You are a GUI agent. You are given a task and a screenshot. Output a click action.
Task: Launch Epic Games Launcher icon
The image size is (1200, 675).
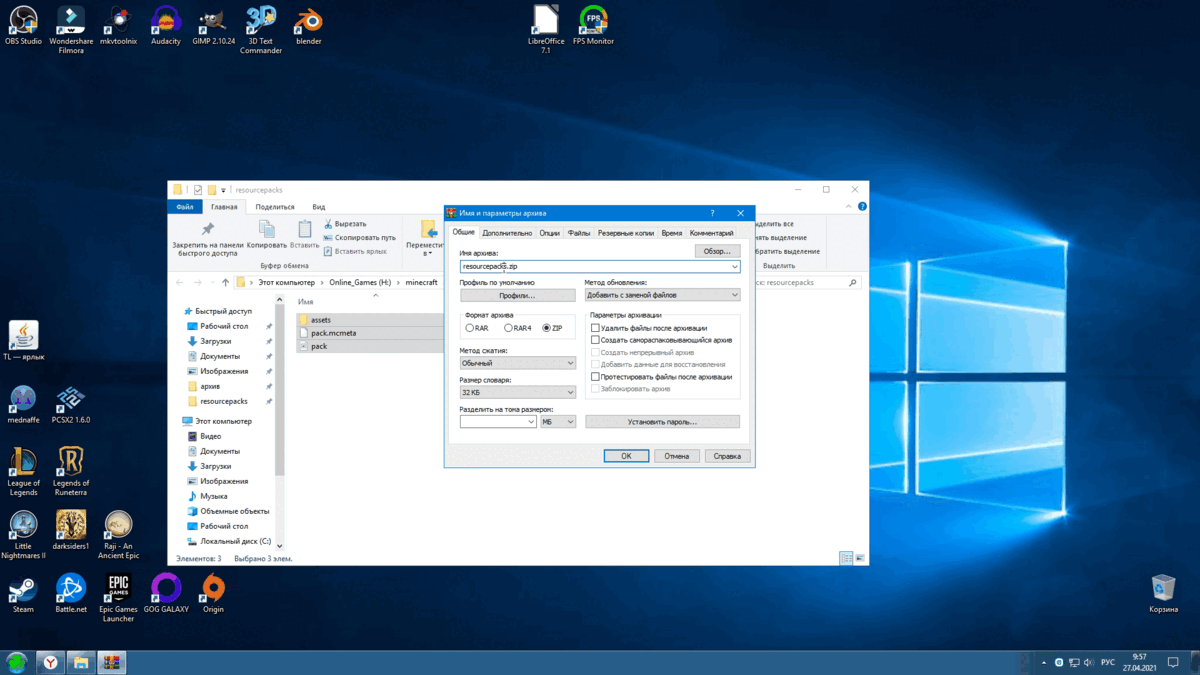118,588
